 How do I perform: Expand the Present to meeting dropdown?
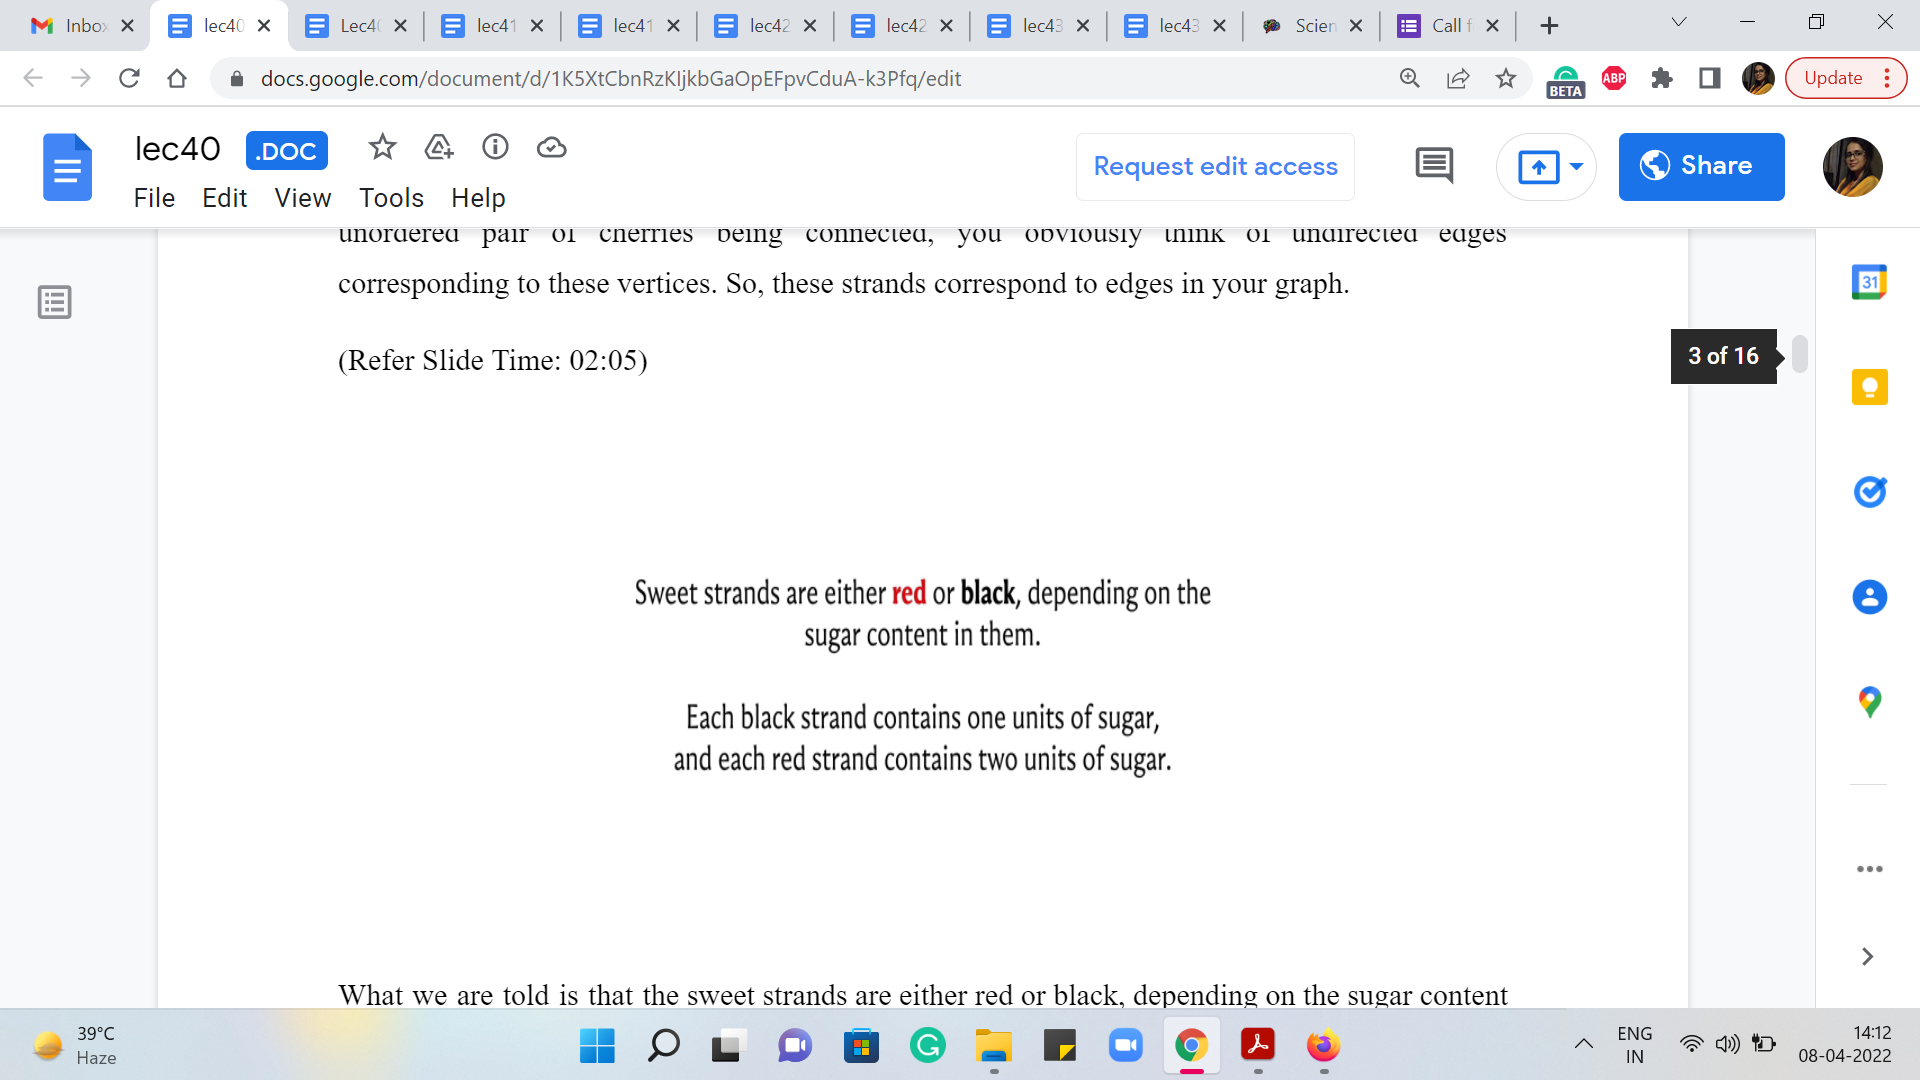1576,167
